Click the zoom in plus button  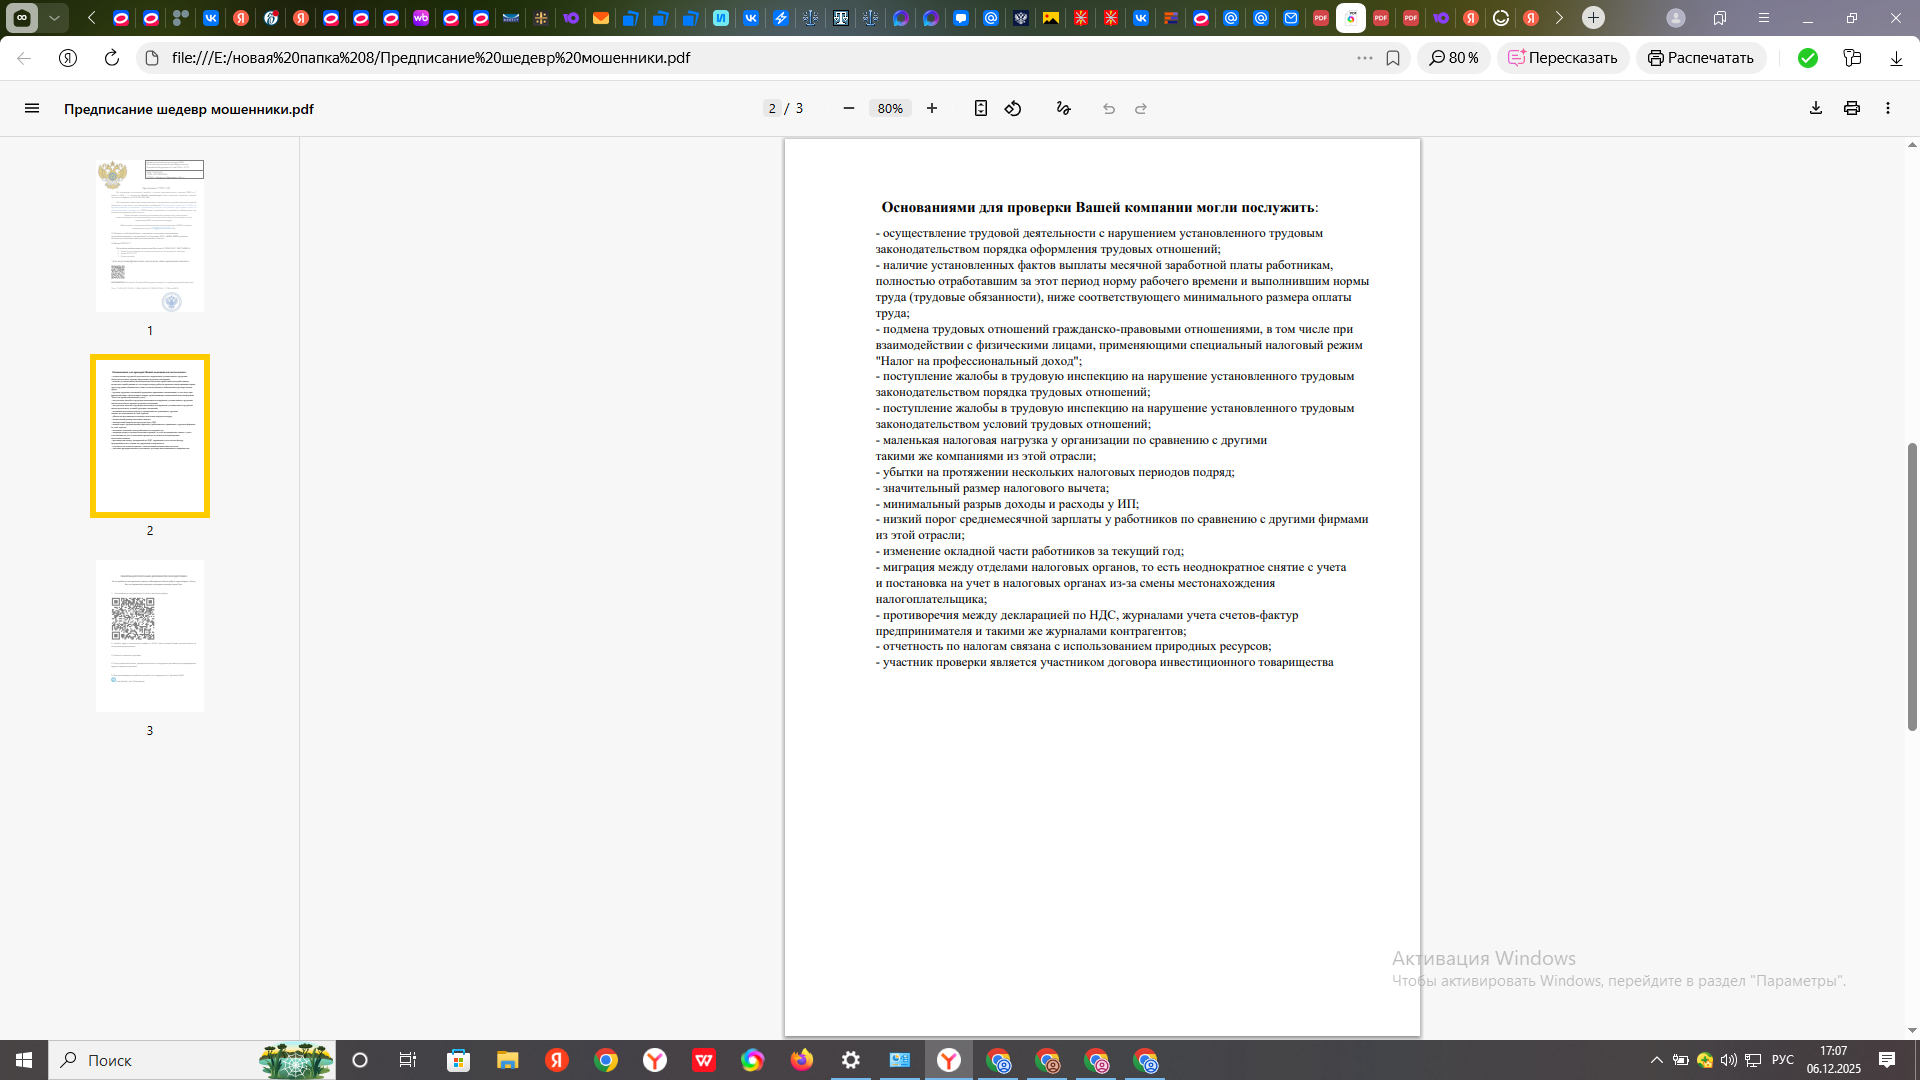(932, 108)
